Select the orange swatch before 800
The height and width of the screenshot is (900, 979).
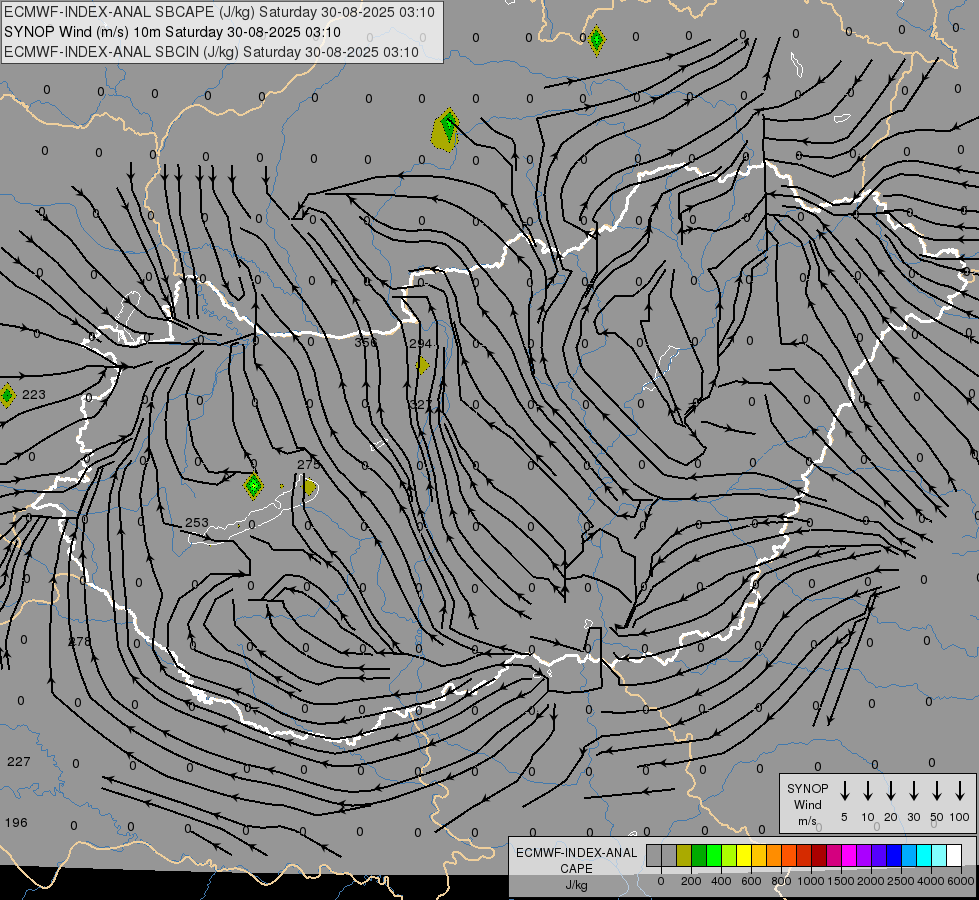(774, 855)
